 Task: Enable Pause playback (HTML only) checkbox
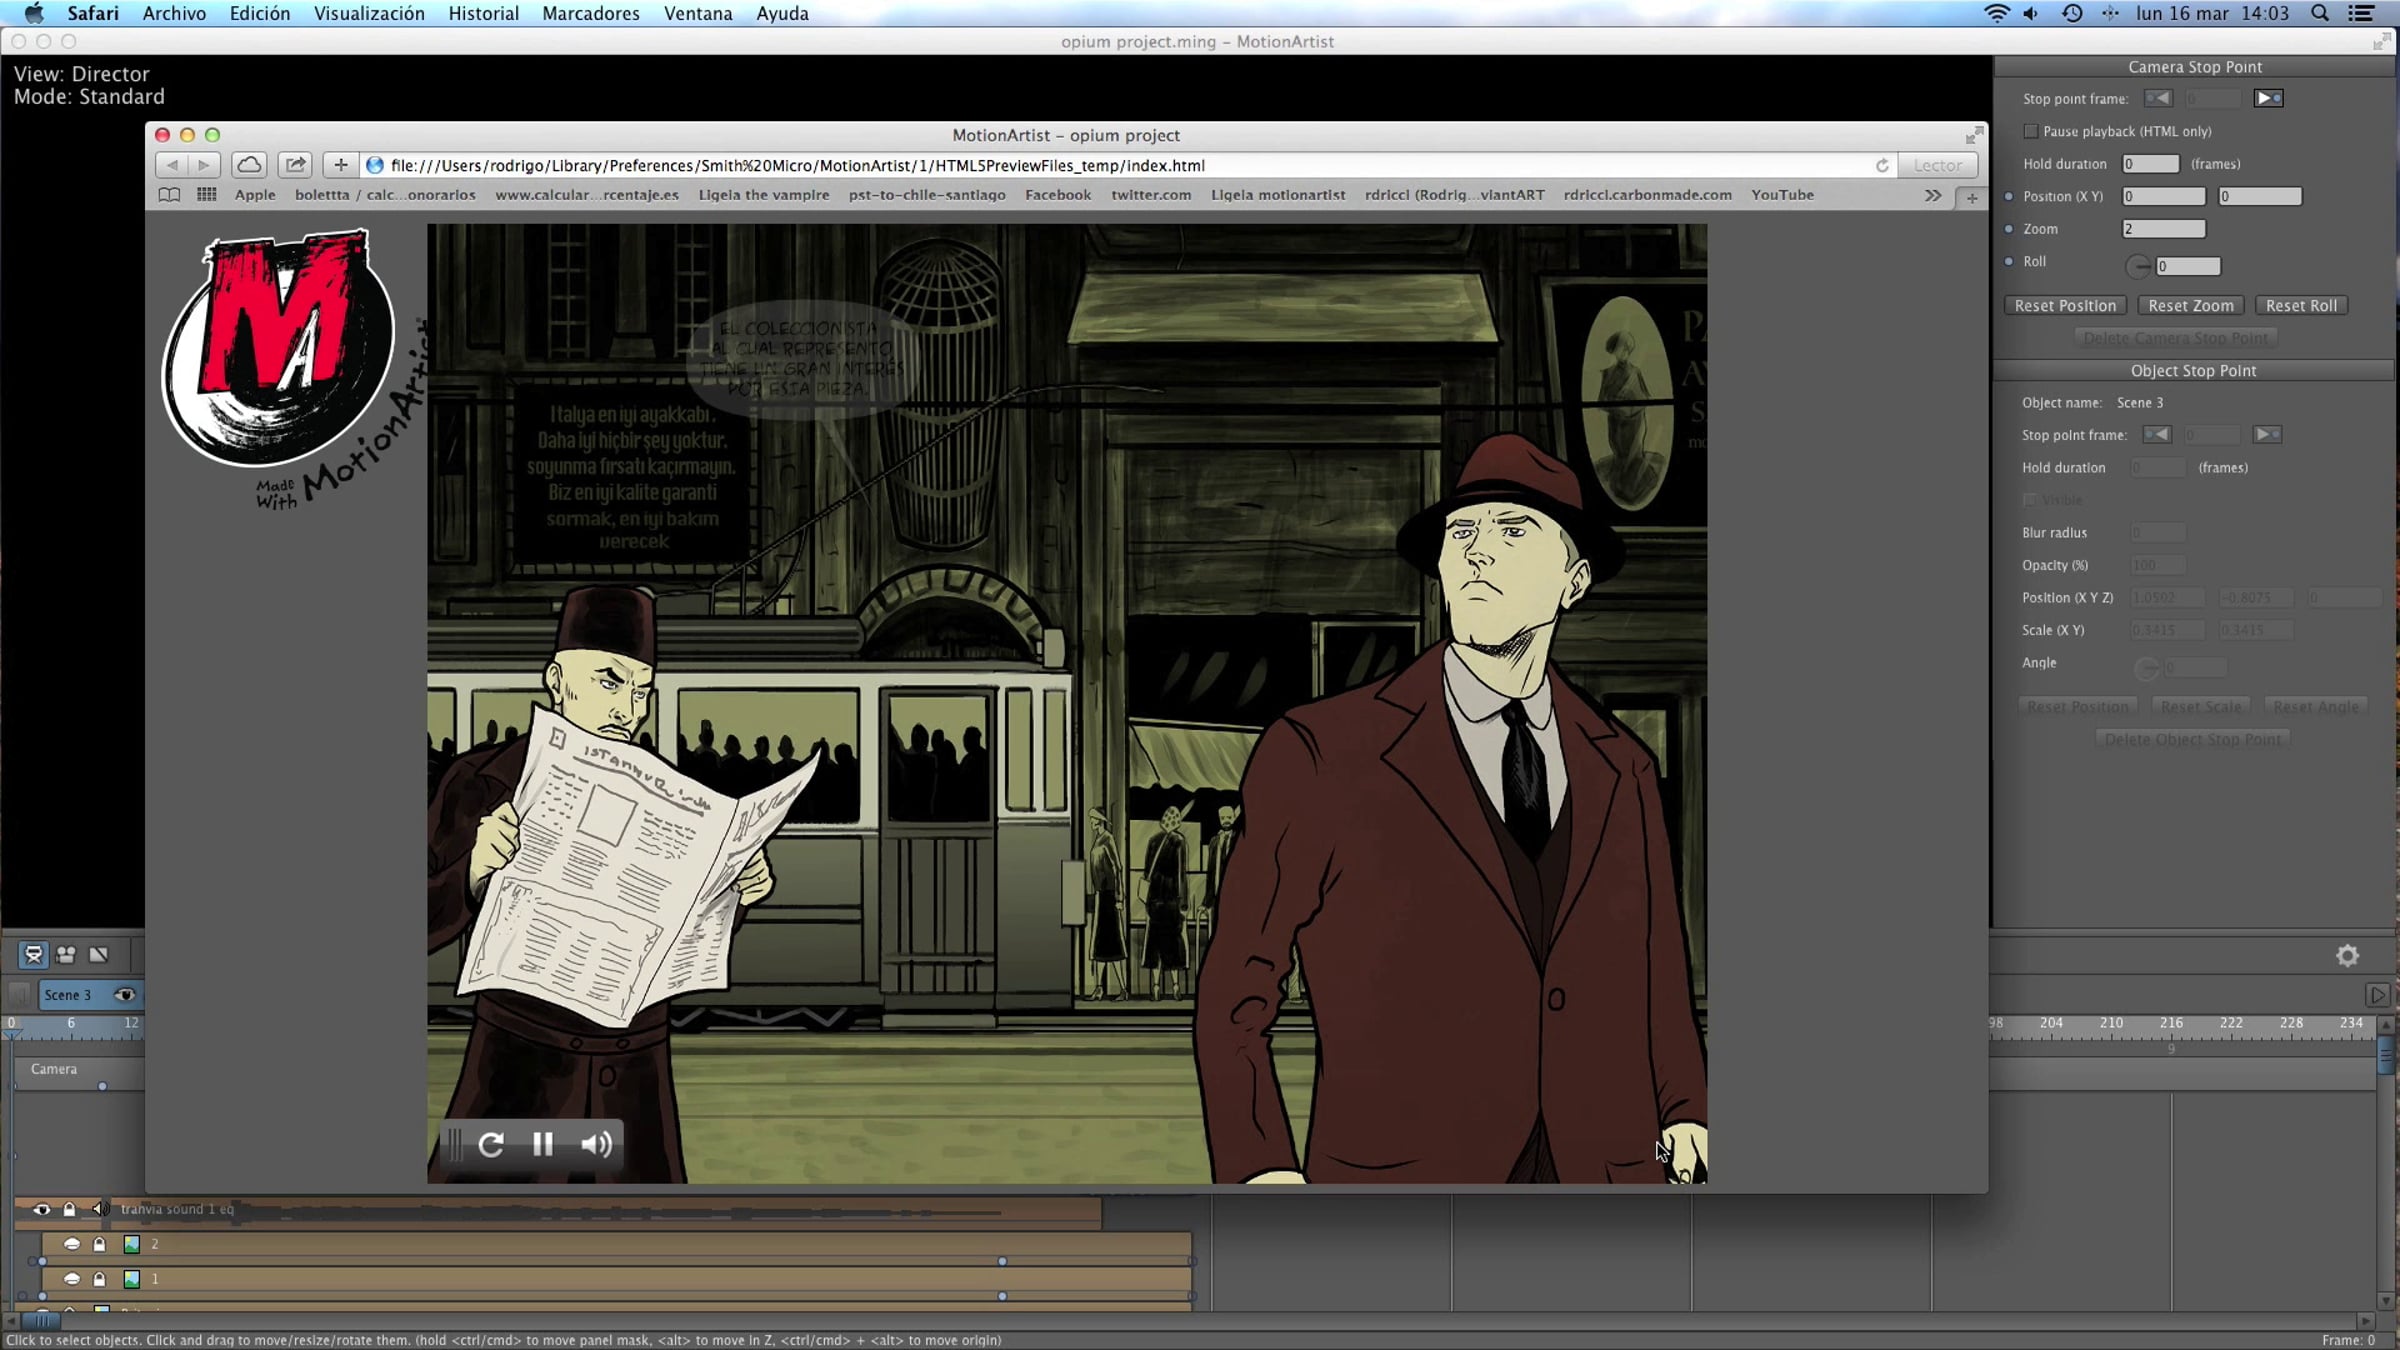(x=2030, y=131)
